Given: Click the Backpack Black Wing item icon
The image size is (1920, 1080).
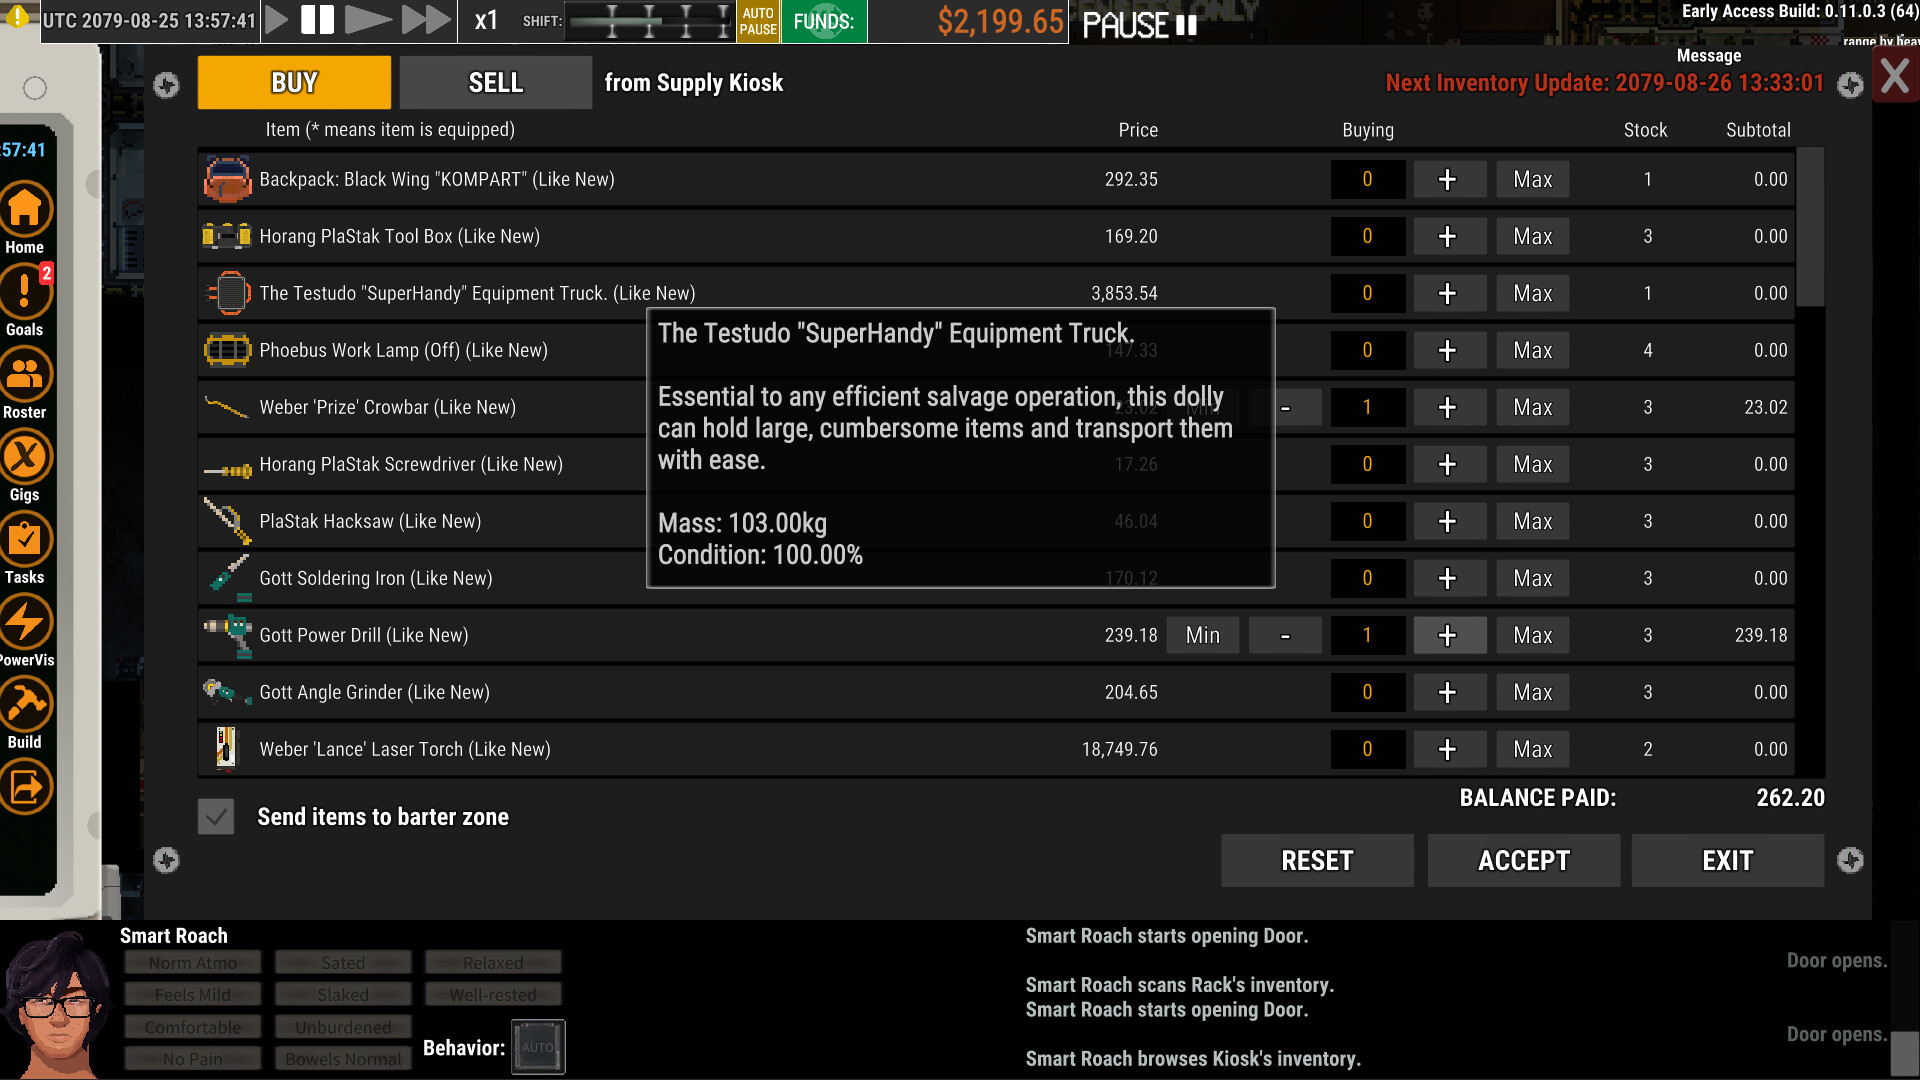Looking at the screenshot, I should 227,179.
